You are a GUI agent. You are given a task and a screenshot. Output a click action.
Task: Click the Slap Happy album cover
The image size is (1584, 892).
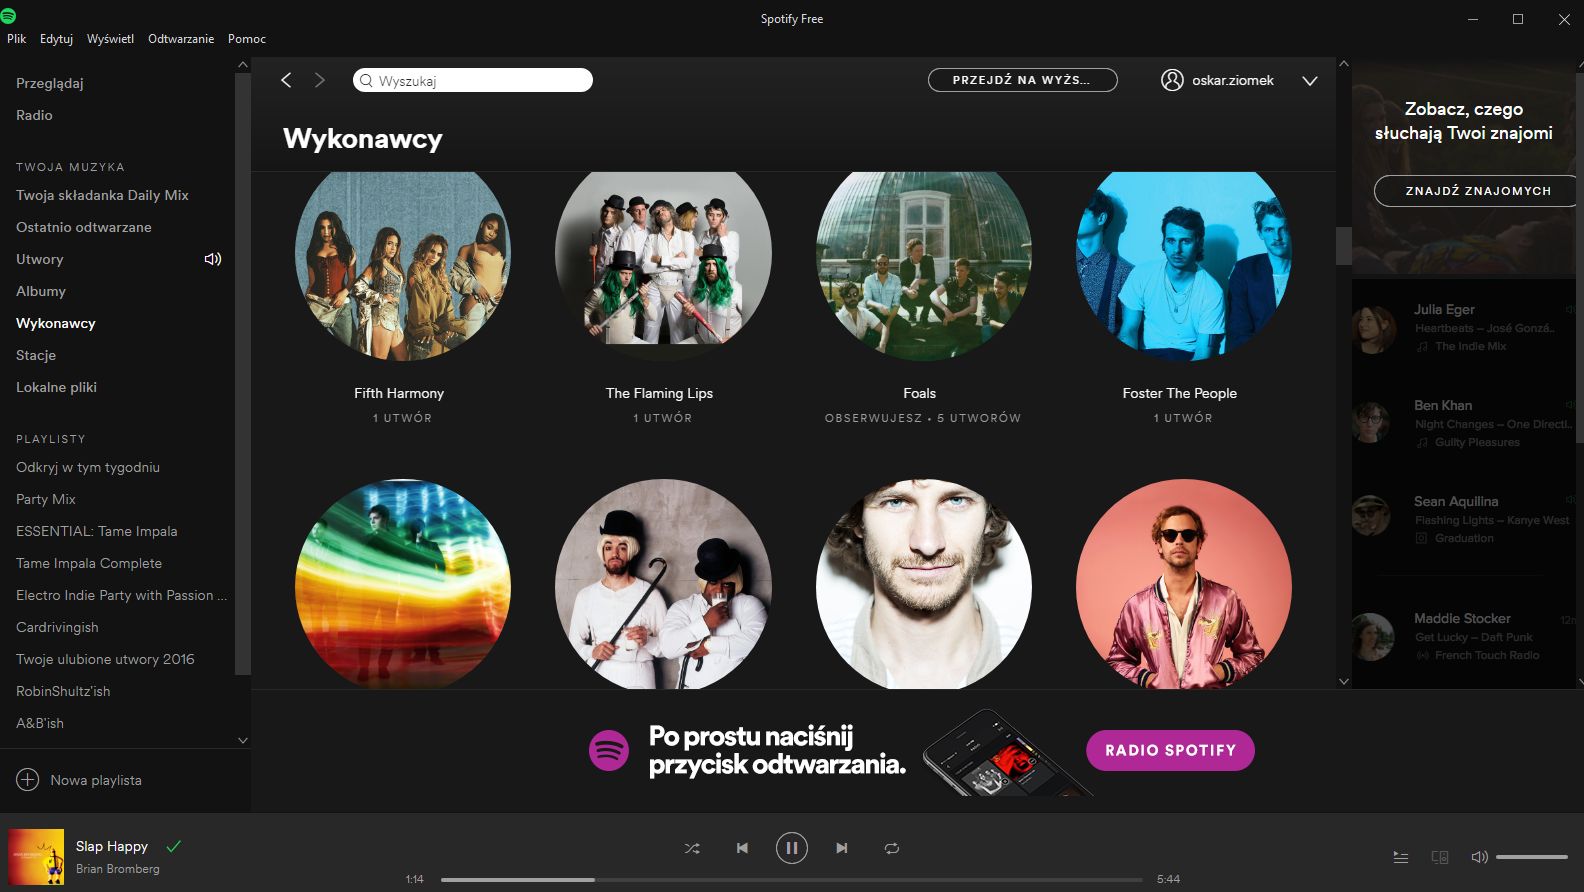36,857
